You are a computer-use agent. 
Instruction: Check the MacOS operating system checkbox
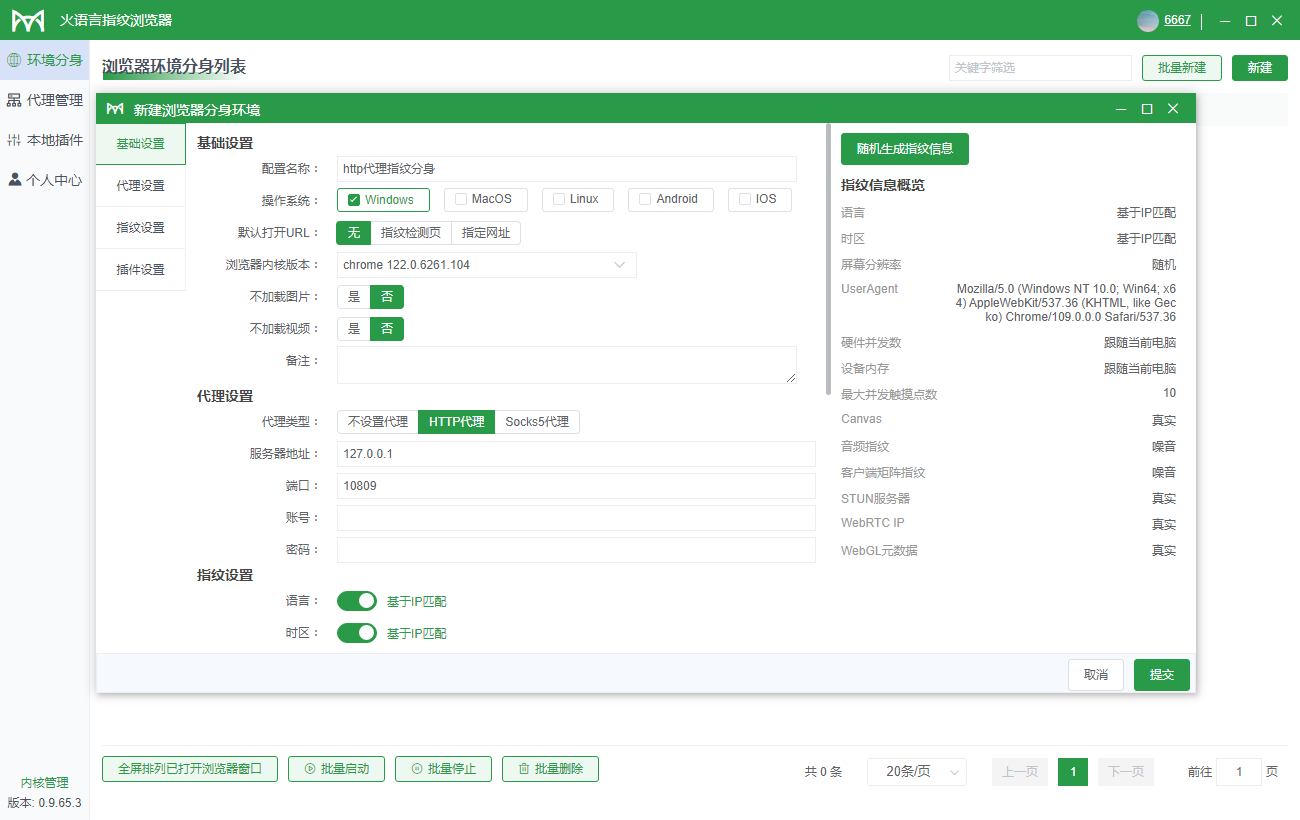[x=459, y=199]
